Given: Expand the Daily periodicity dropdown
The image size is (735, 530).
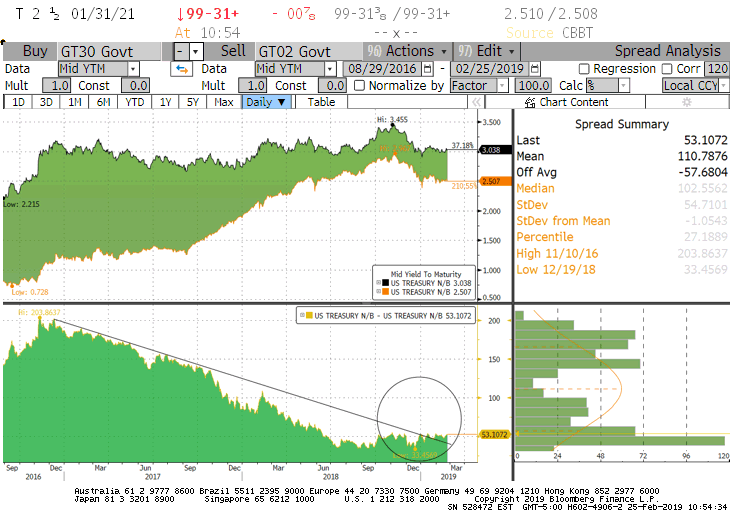Looking at the screenshot, I should click(x=266, y=102).
